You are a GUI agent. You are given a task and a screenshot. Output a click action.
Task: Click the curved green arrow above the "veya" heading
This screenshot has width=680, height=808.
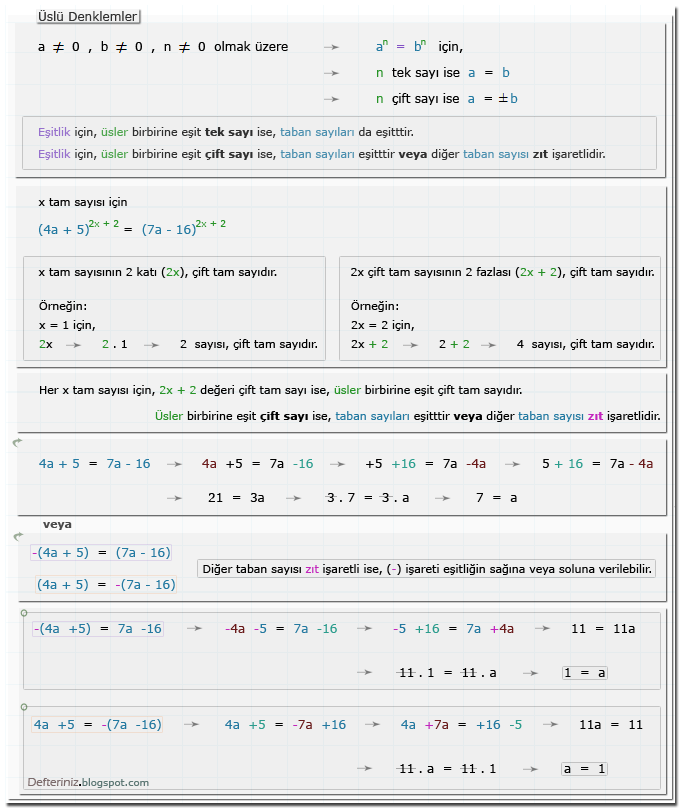tap(18, 442)
